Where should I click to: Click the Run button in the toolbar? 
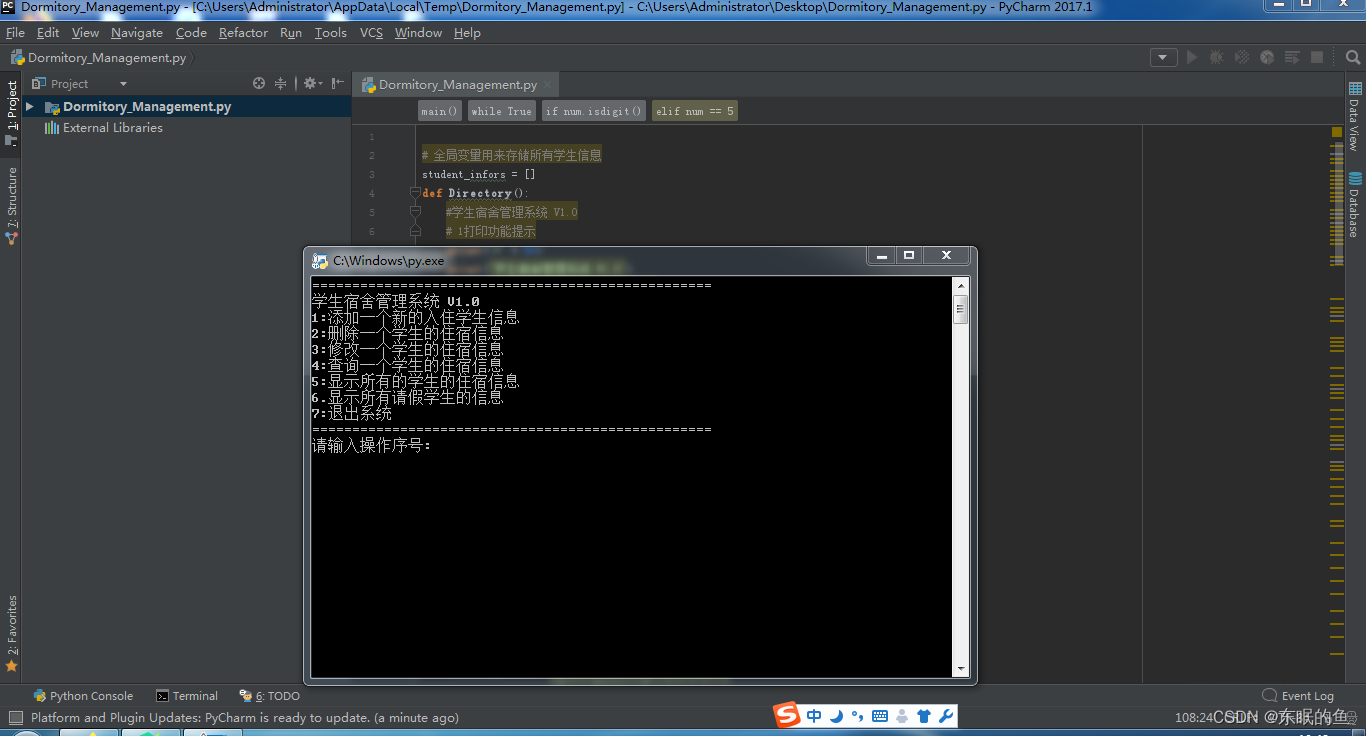pos(1192,58)
